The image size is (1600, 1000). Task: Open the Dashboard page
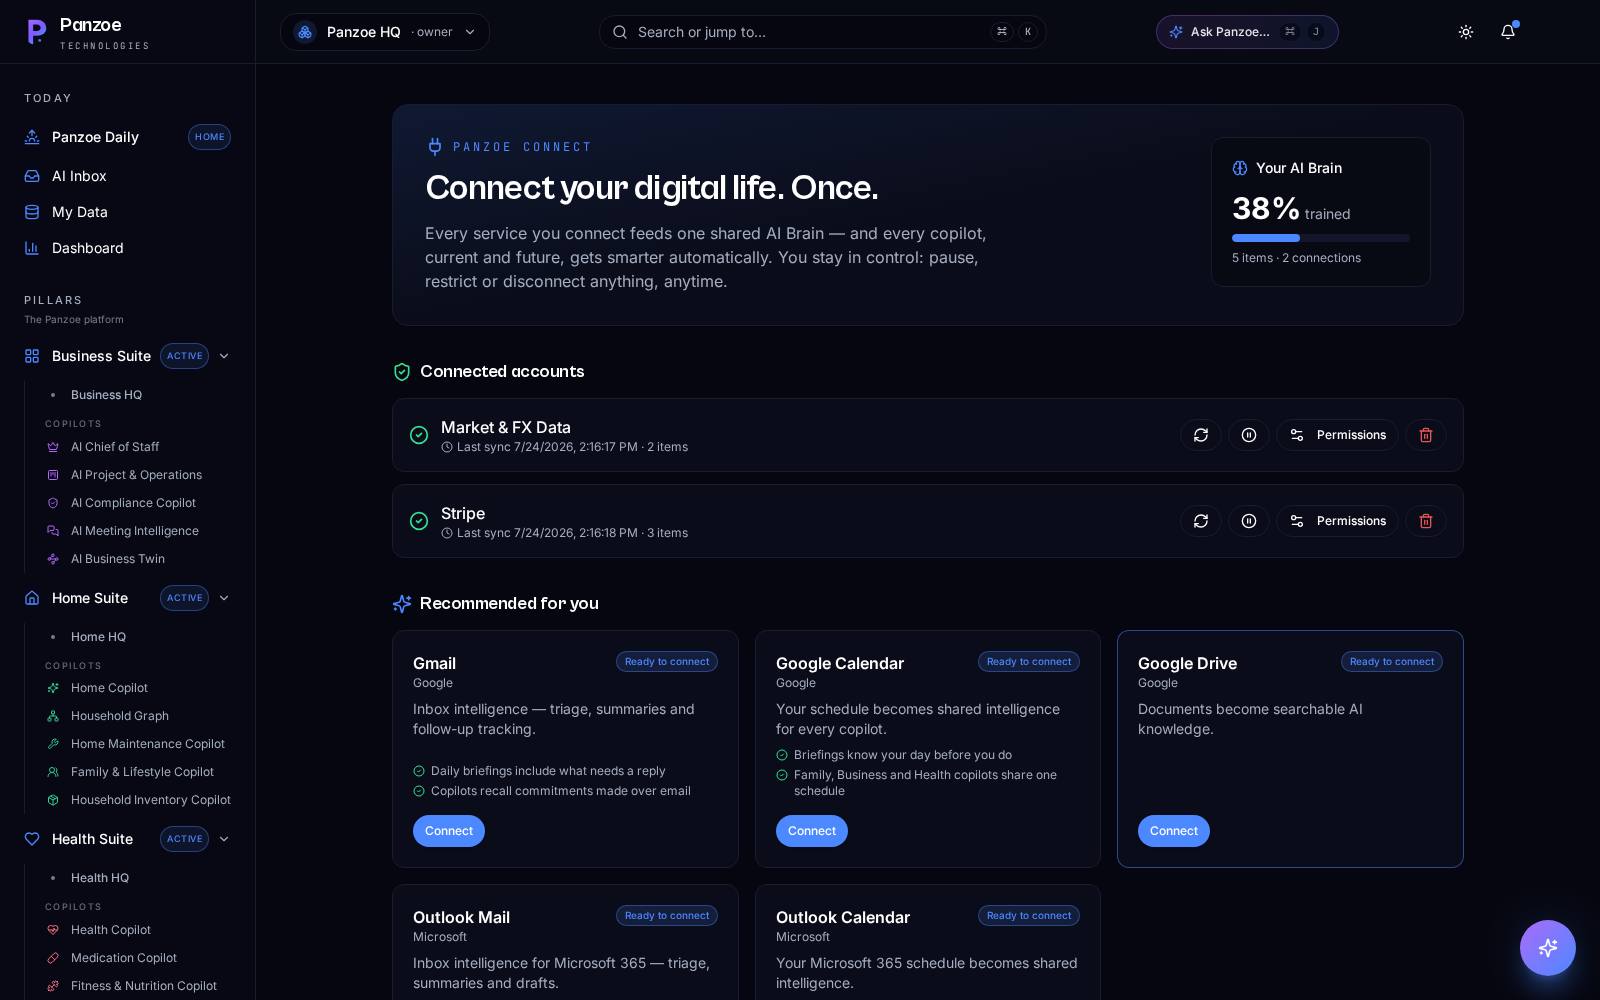127,248
